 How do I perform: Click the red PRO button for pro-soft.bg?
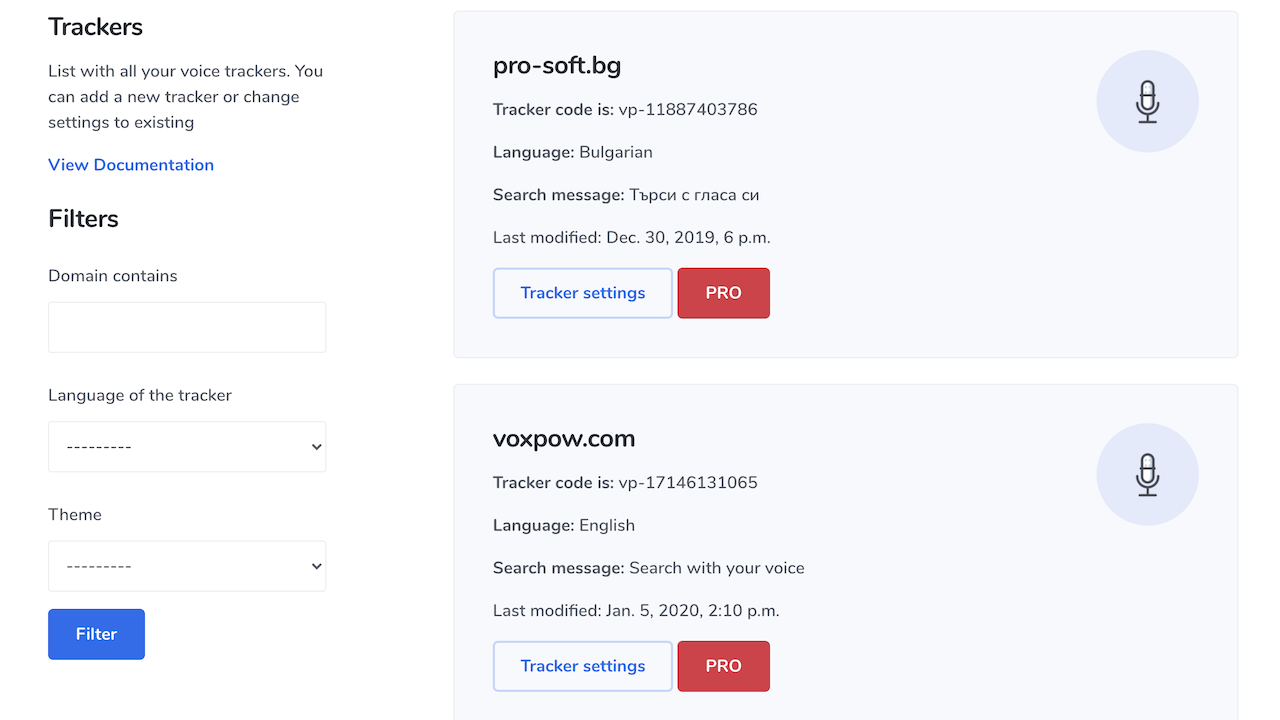[723, 293]
